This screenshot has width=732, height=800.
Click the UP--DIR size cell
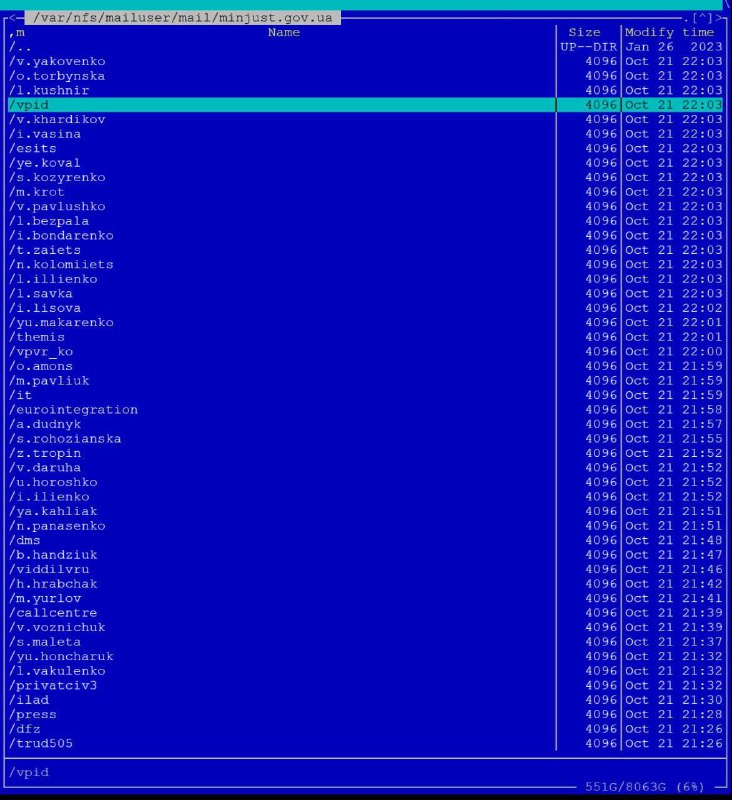click(589, 47)
